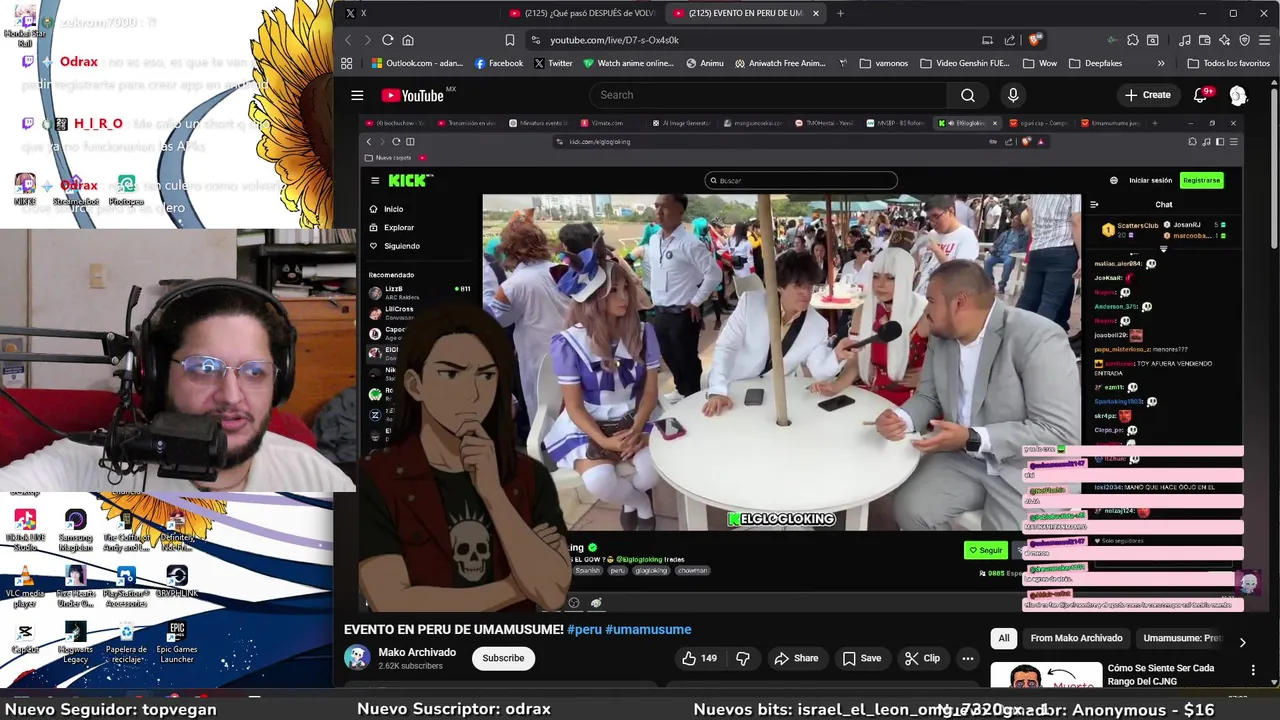Go back using browser back arrow
Image resolution: width=1280 pixels, height=720 pixels.
coord(348,40)
